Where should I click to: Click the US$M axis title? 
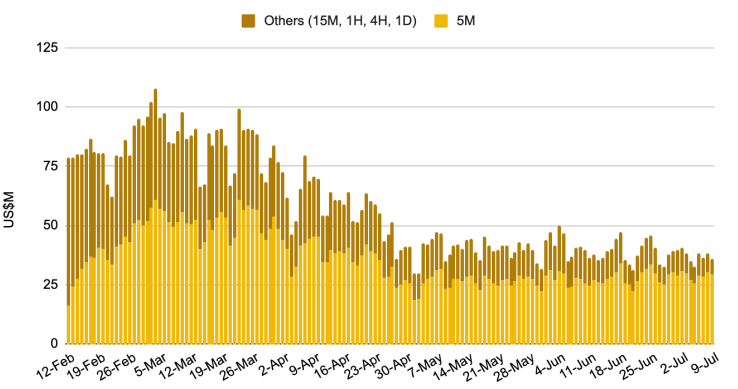tap(9, 210)
